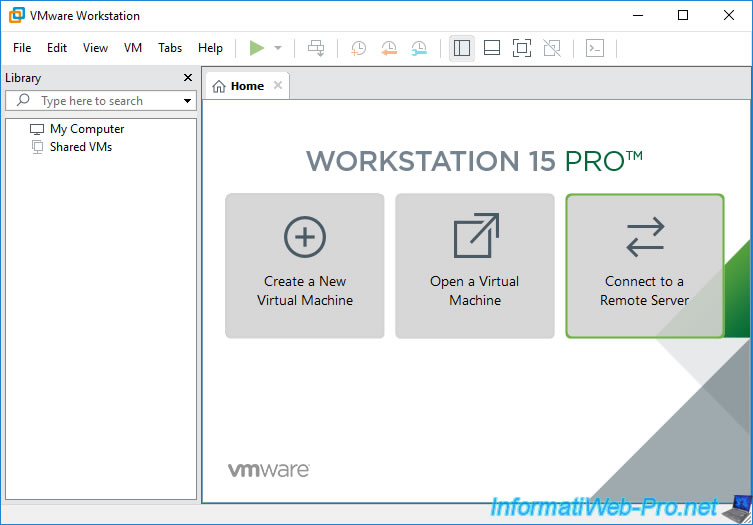This screenshot has width=753, height=525.
Task: Open the Edit menu
Action: 57,48
